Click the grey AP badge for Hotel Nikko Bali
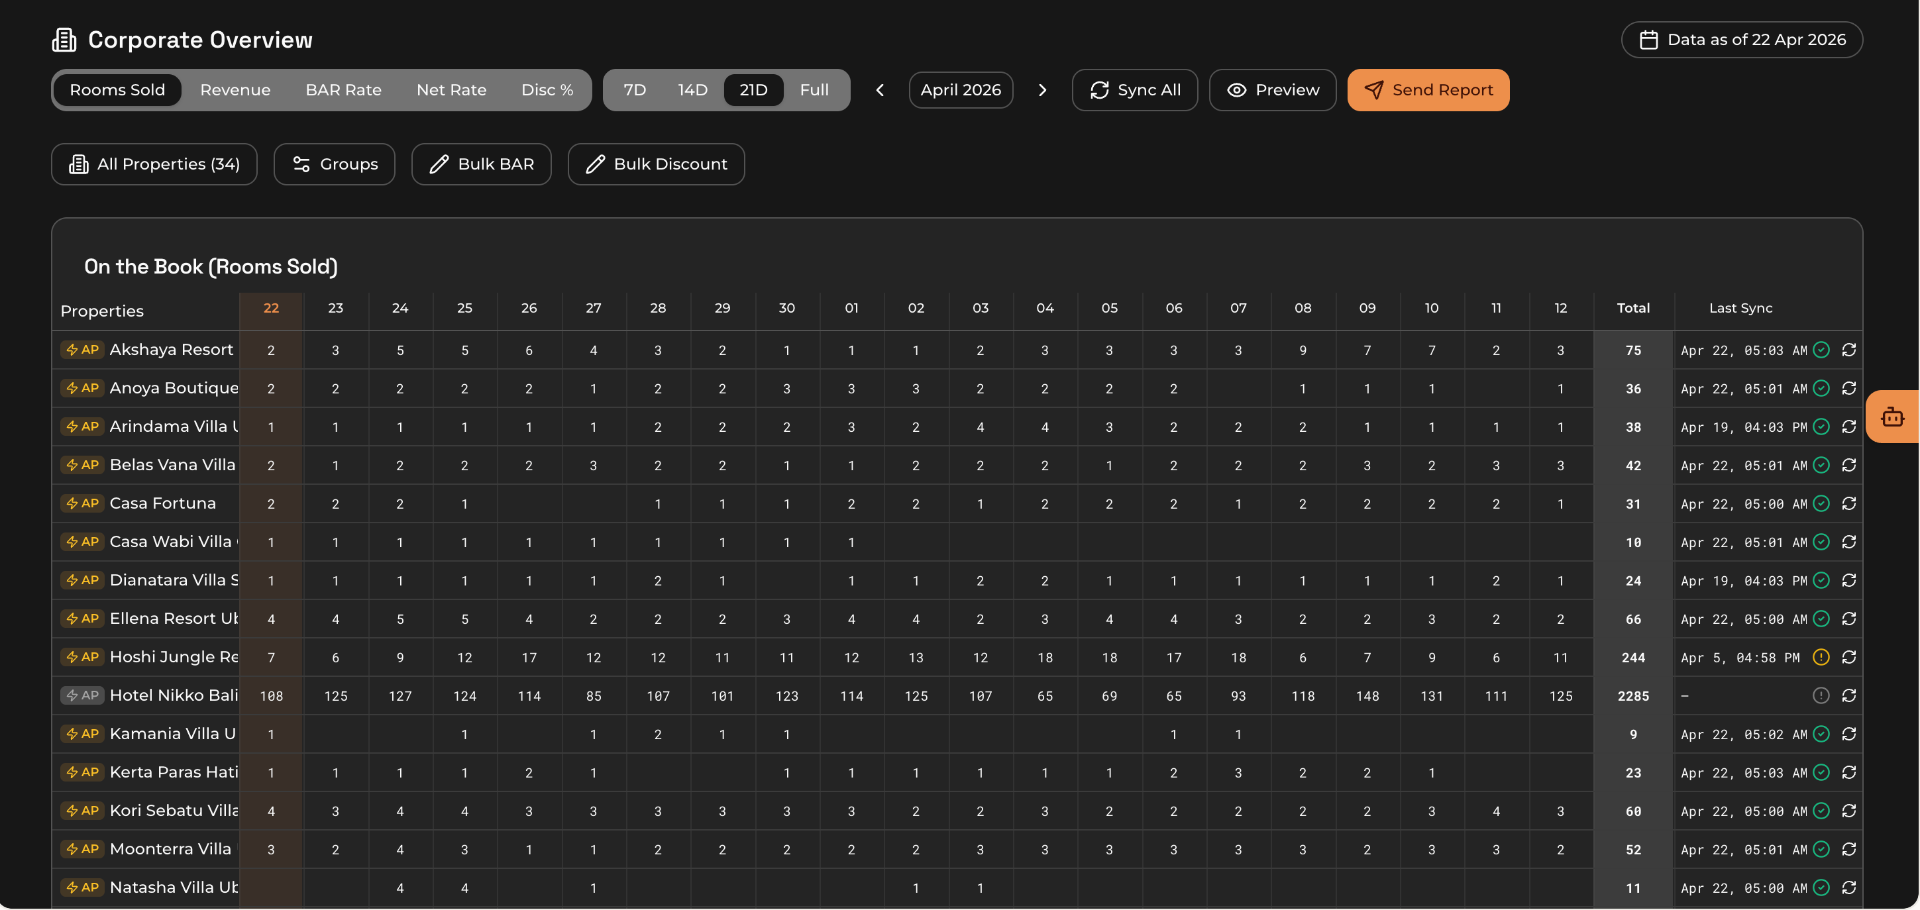Screen dimensions: 1920x910 tap(83, 695)
